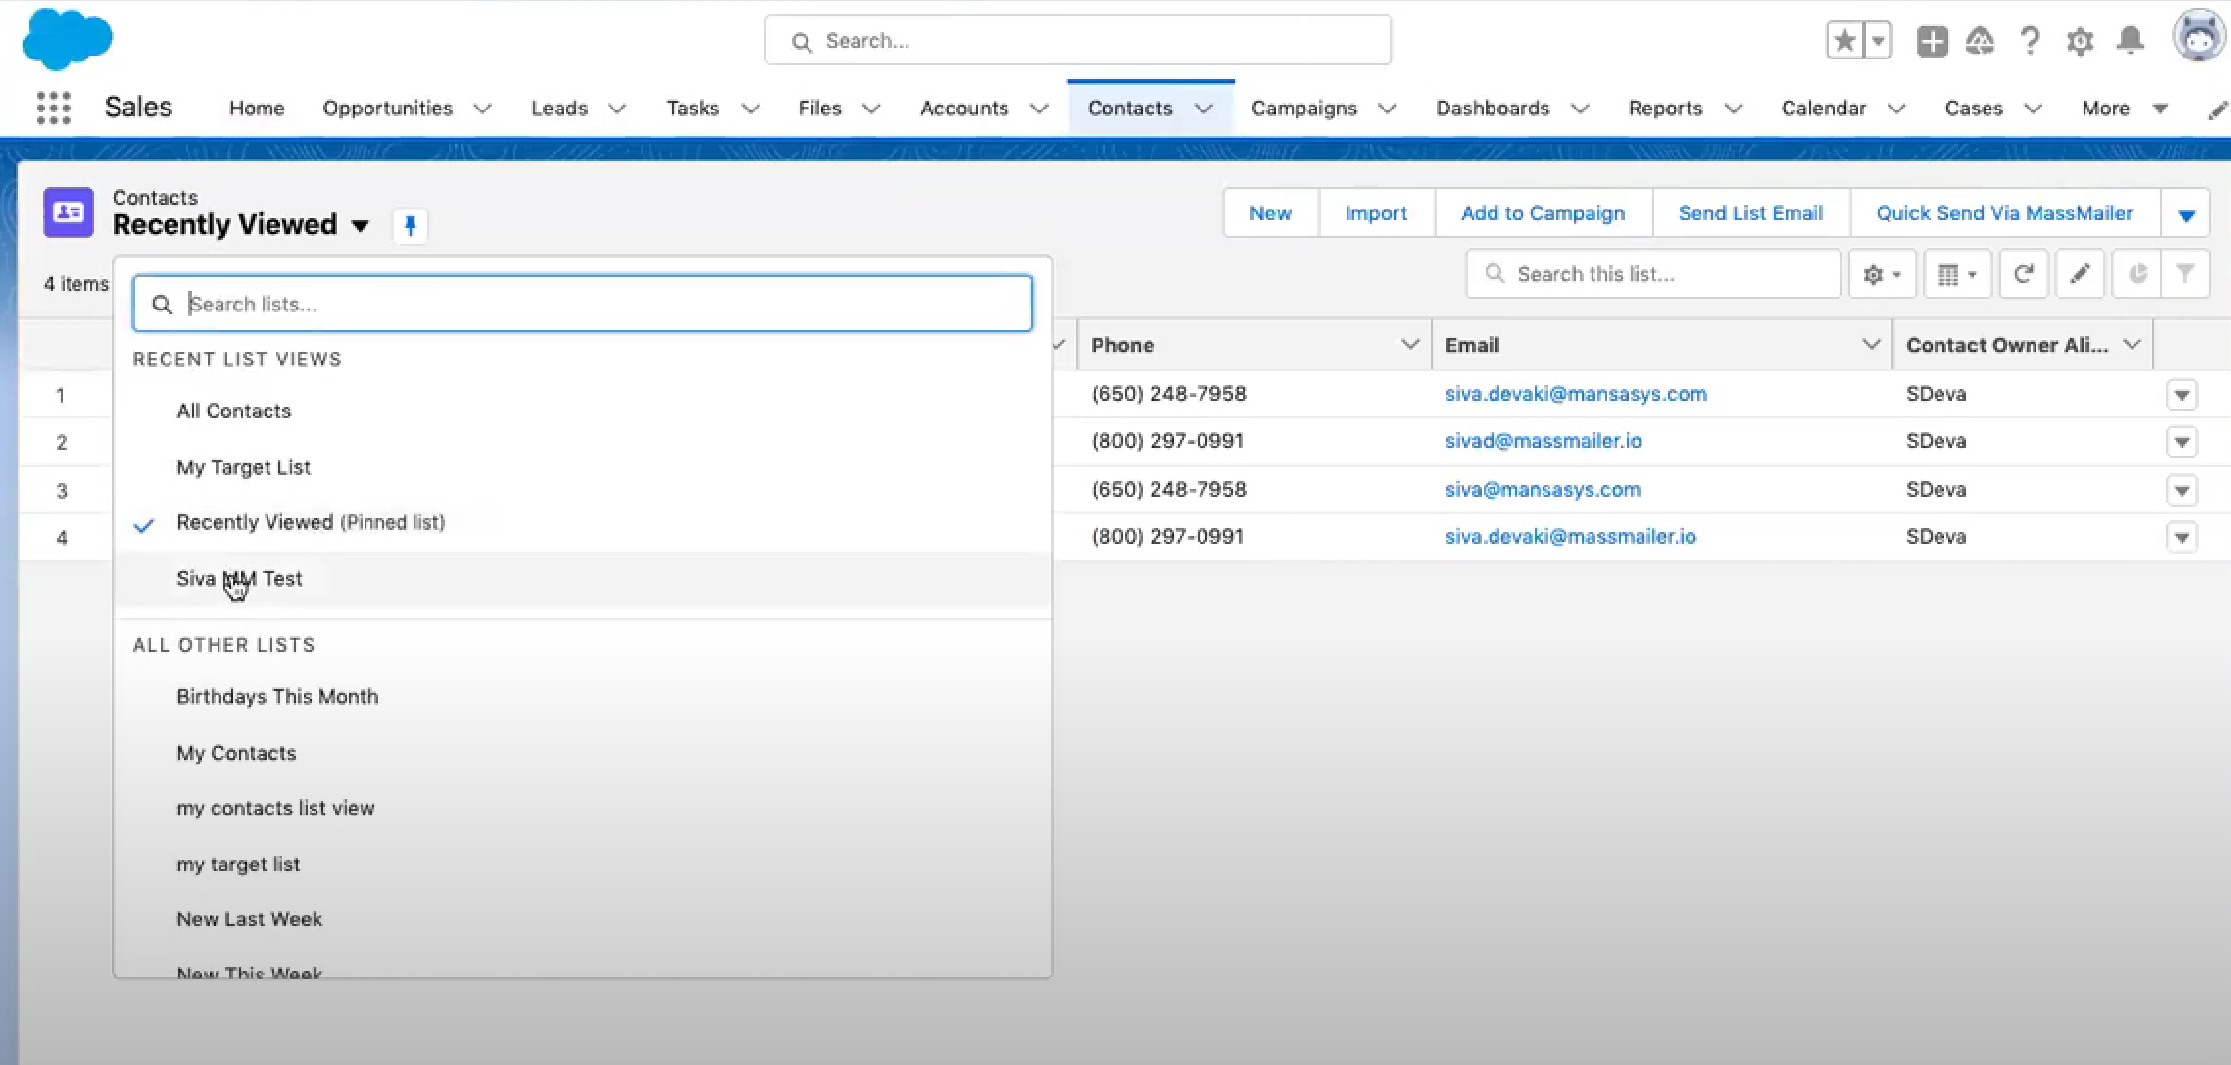
Task: Click the pin list view icon
Action: pos(410,226)
